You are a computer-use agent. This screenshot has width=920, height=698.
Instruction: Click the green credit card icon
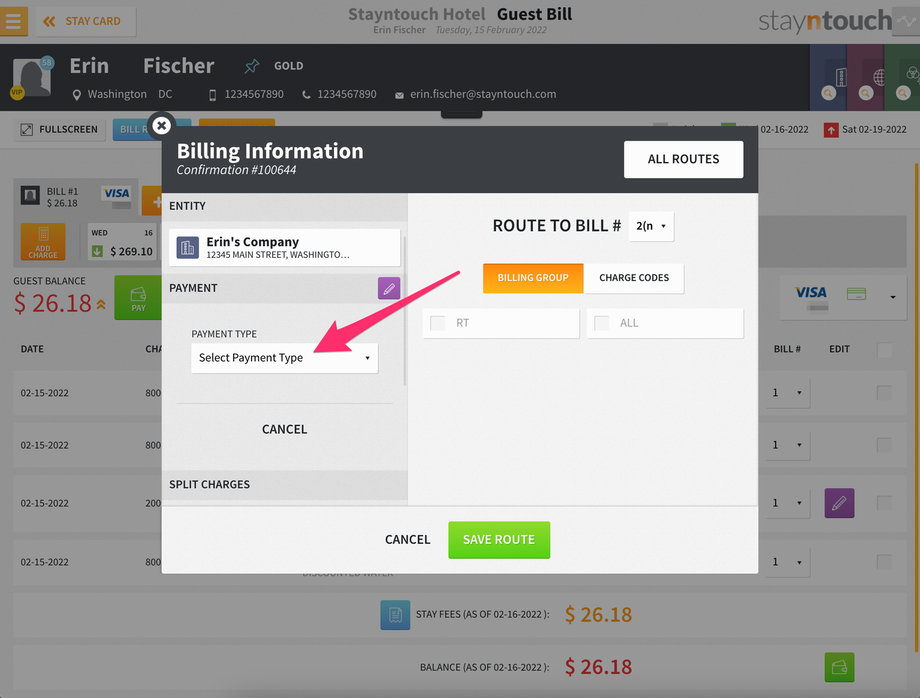tap(857, 294)
